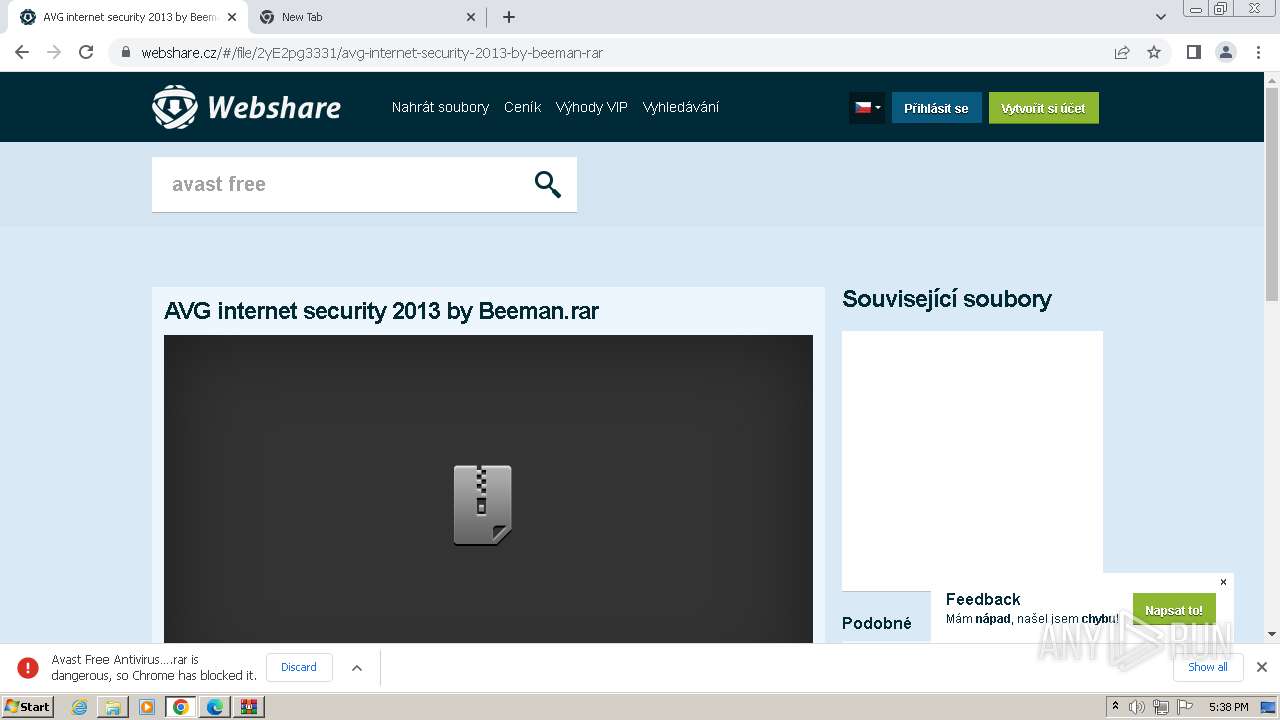This screenshot has height=720, width=1280.
Task: Click the Související soubory heading
Action: [x=947, y=299]
